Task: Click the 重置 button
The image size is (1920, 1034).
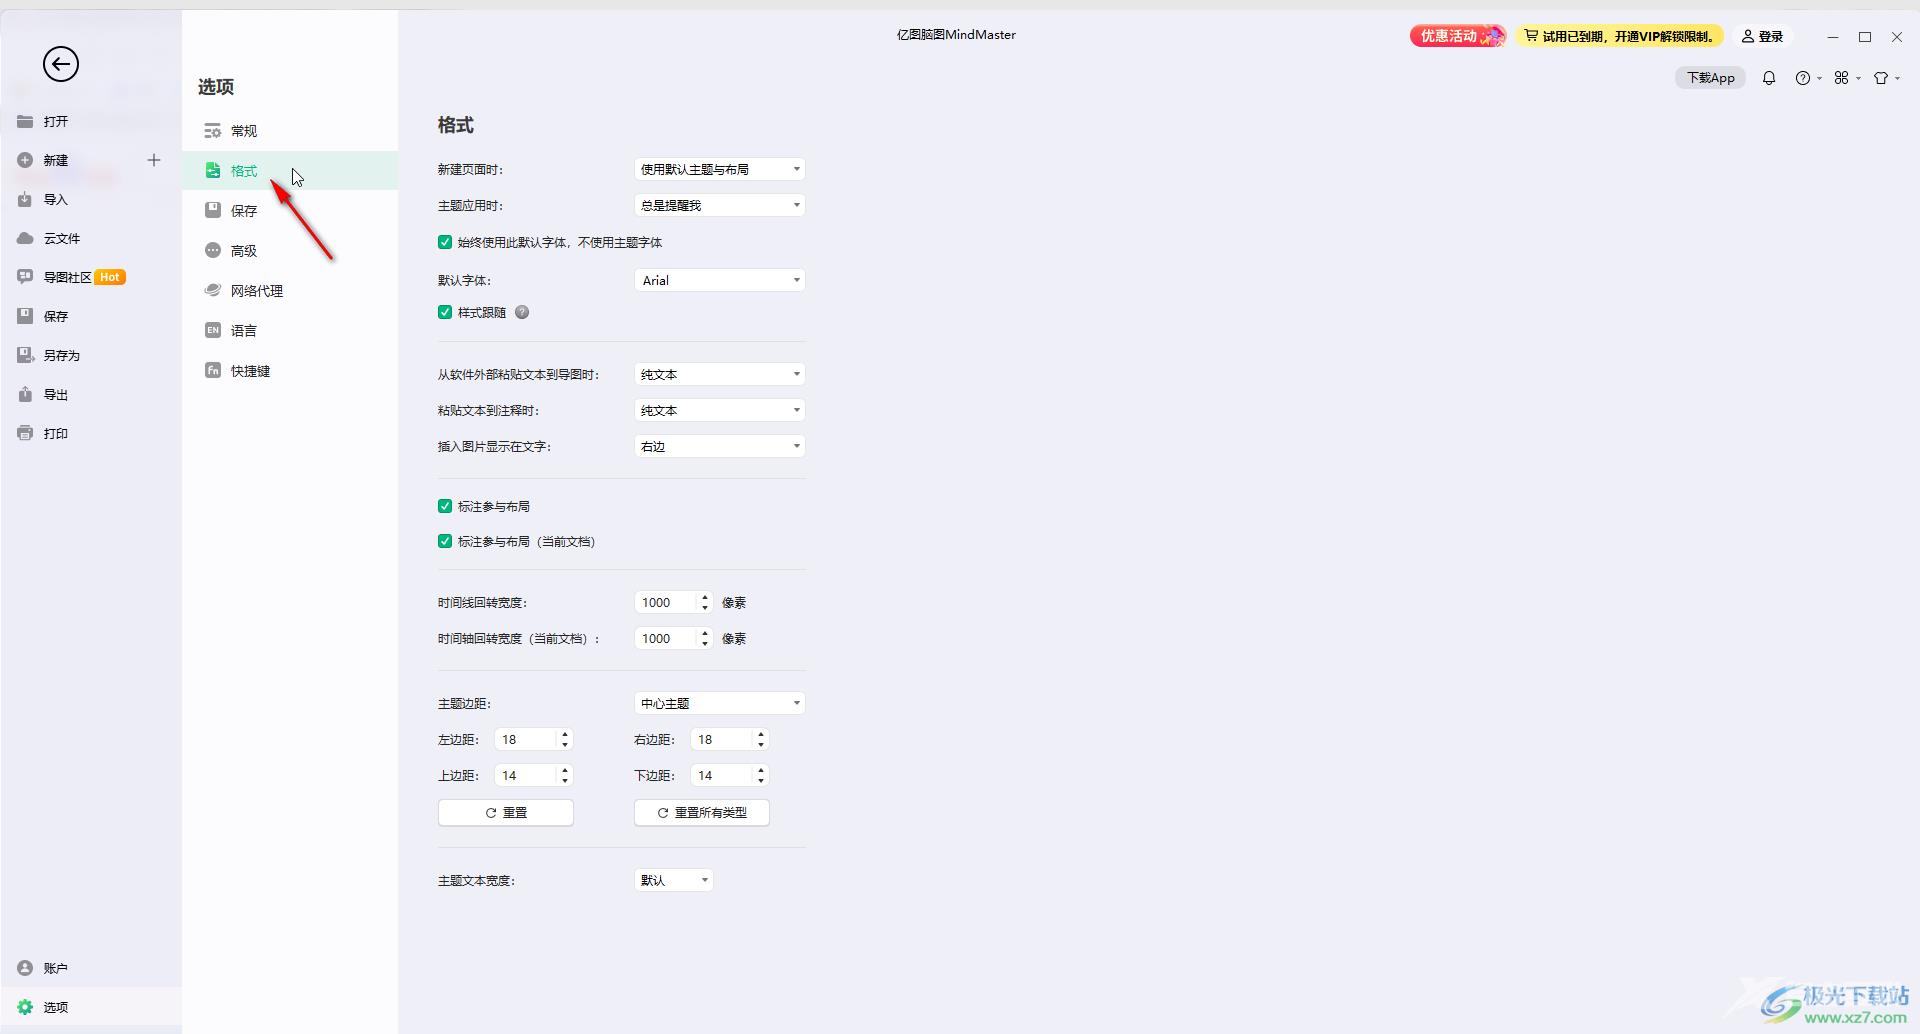Action: click(x=506, y=812)
